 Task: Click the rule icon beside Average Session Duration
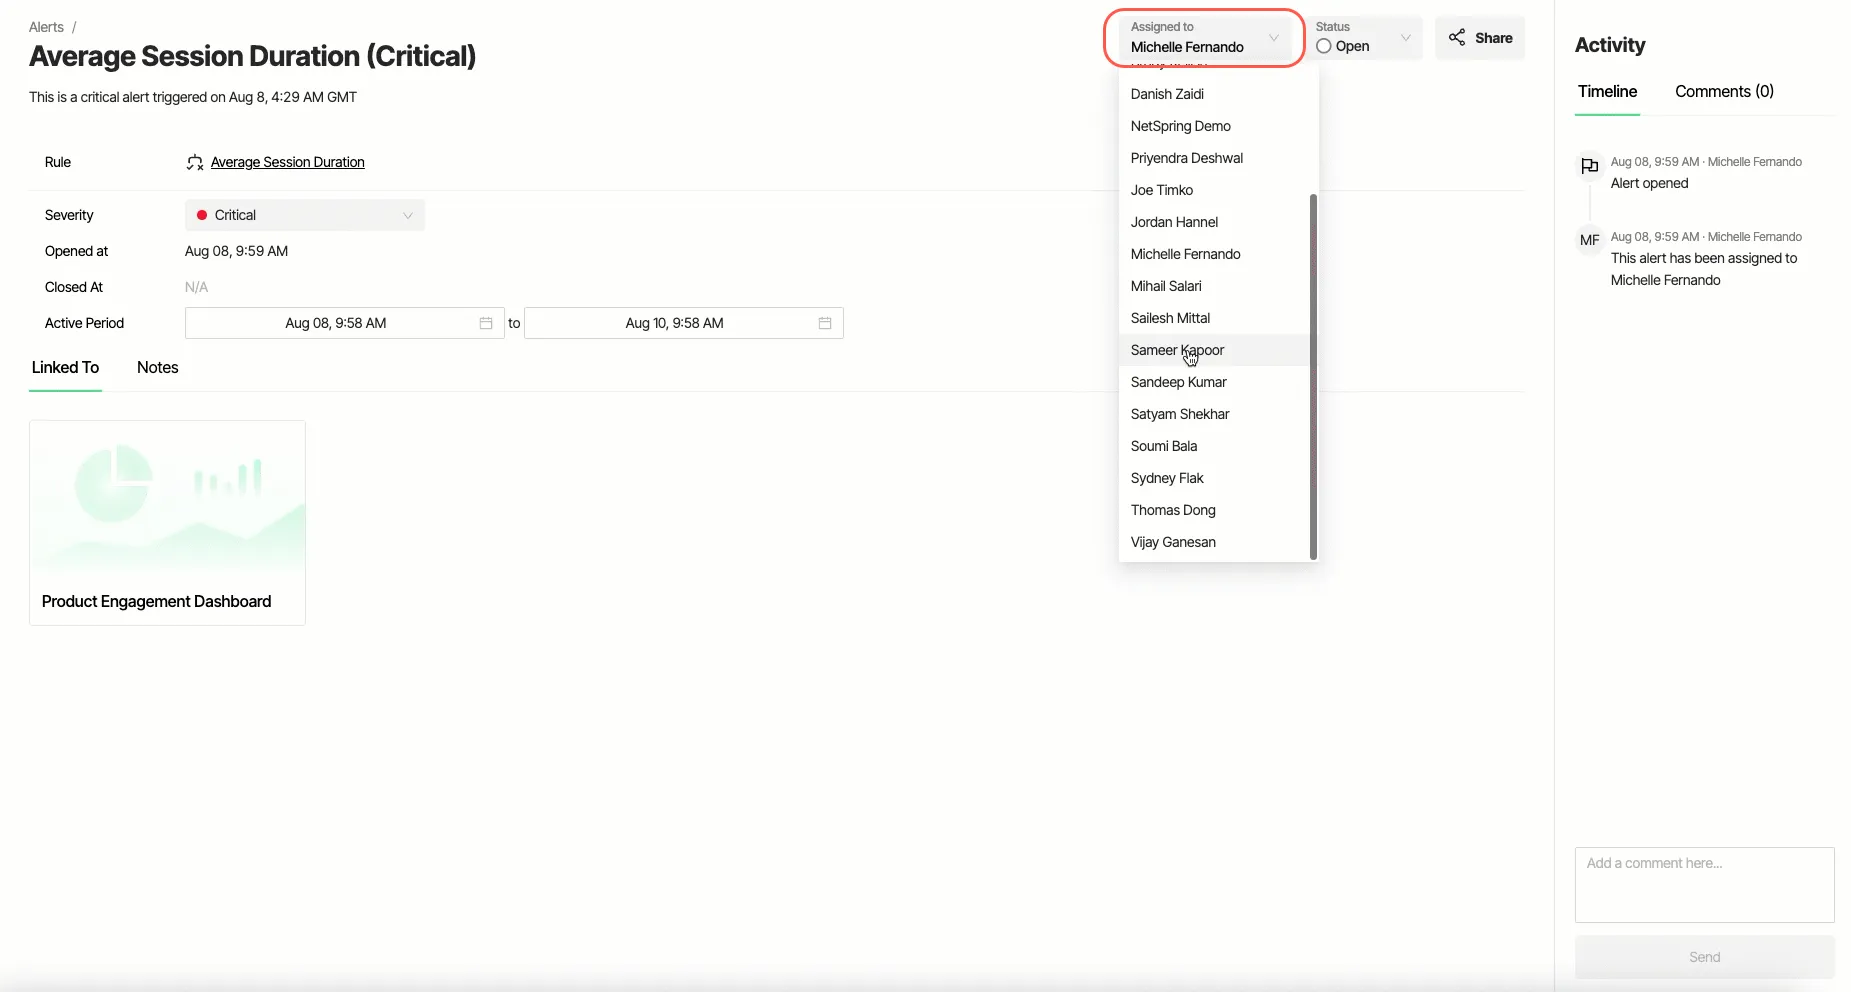pos(195,163)
